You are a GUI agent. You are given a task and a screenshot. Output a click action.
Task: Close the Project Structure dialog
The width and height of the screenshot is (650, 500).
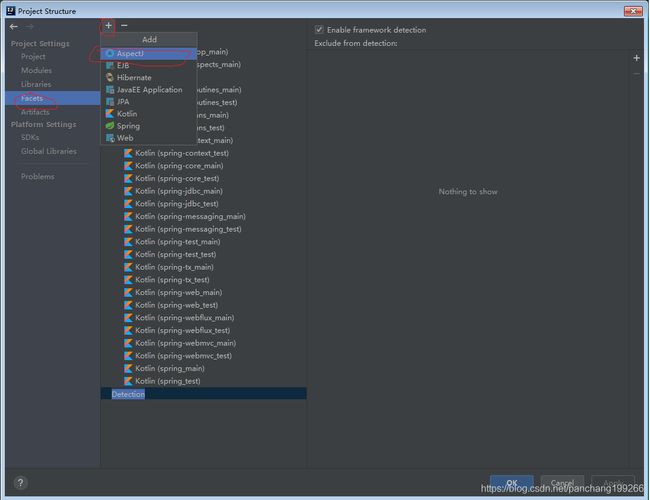(633, 11)
